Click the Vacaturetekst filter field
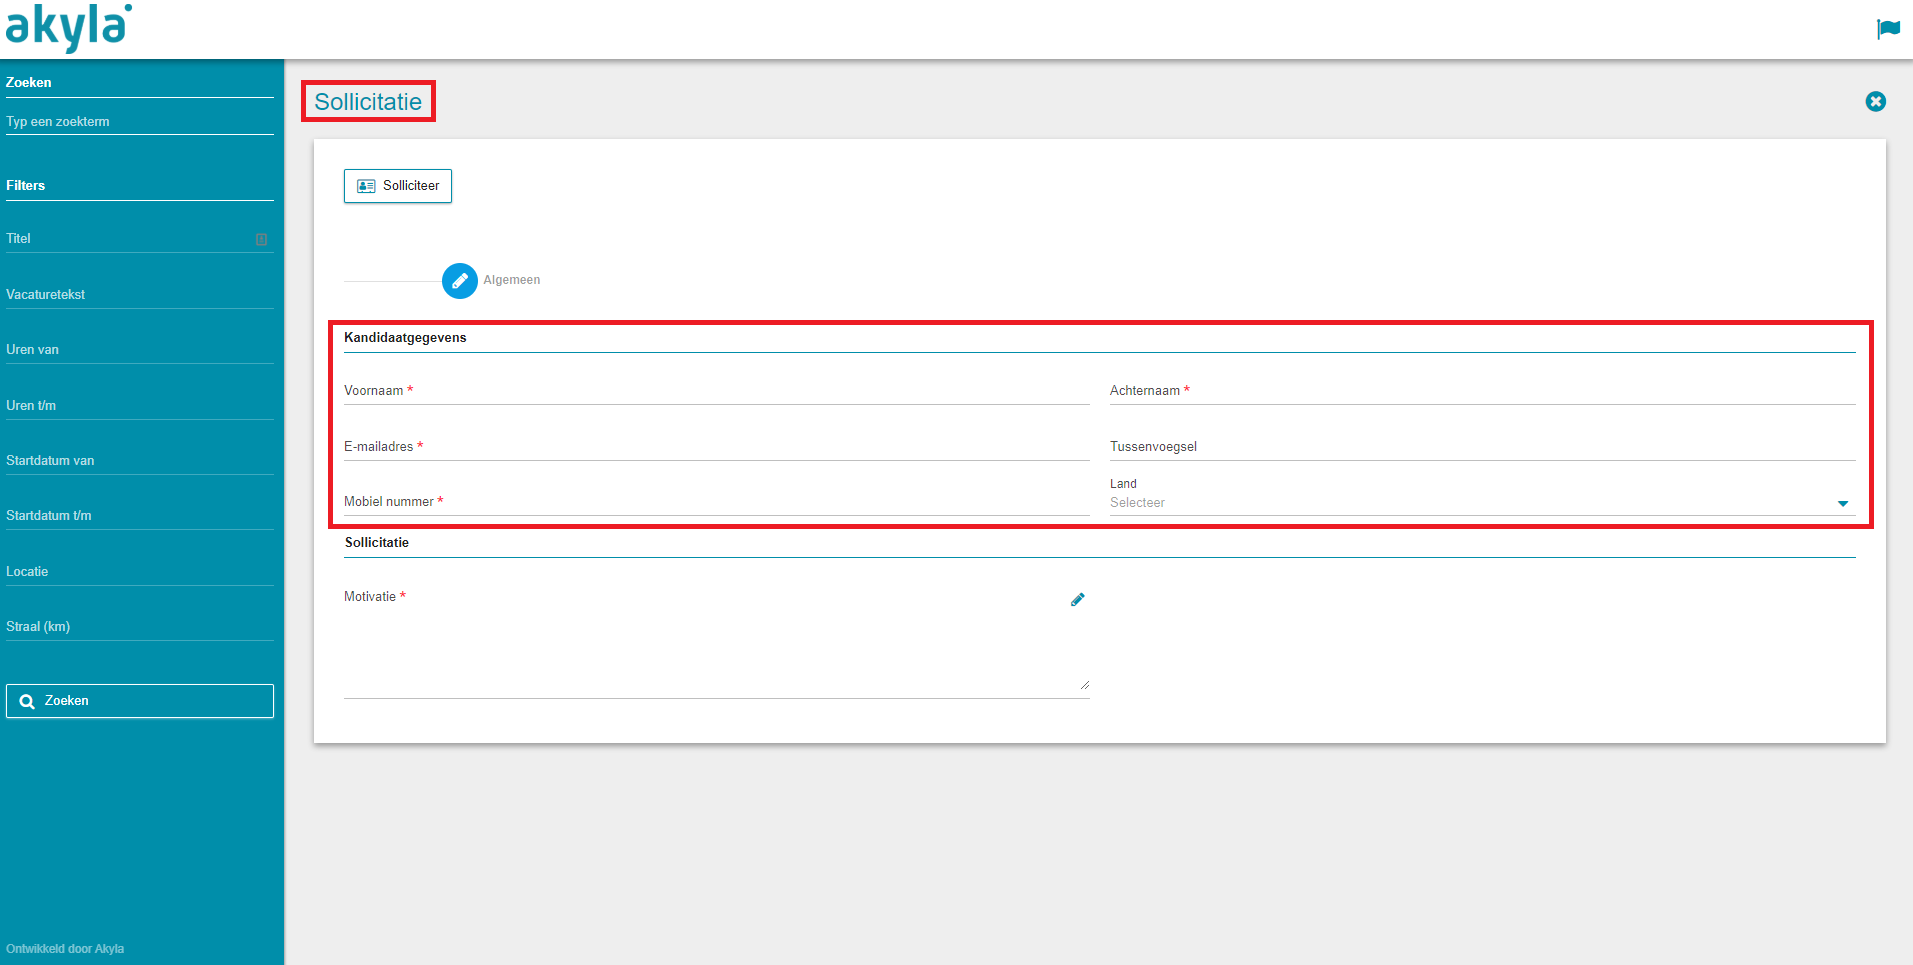 coord(140,295)
